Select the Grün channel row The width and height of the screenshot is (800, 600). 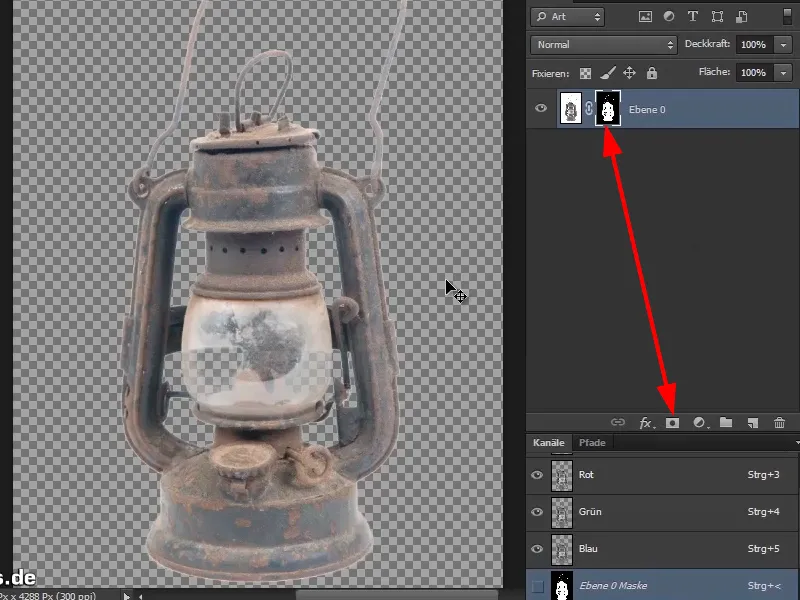[663, 512]
